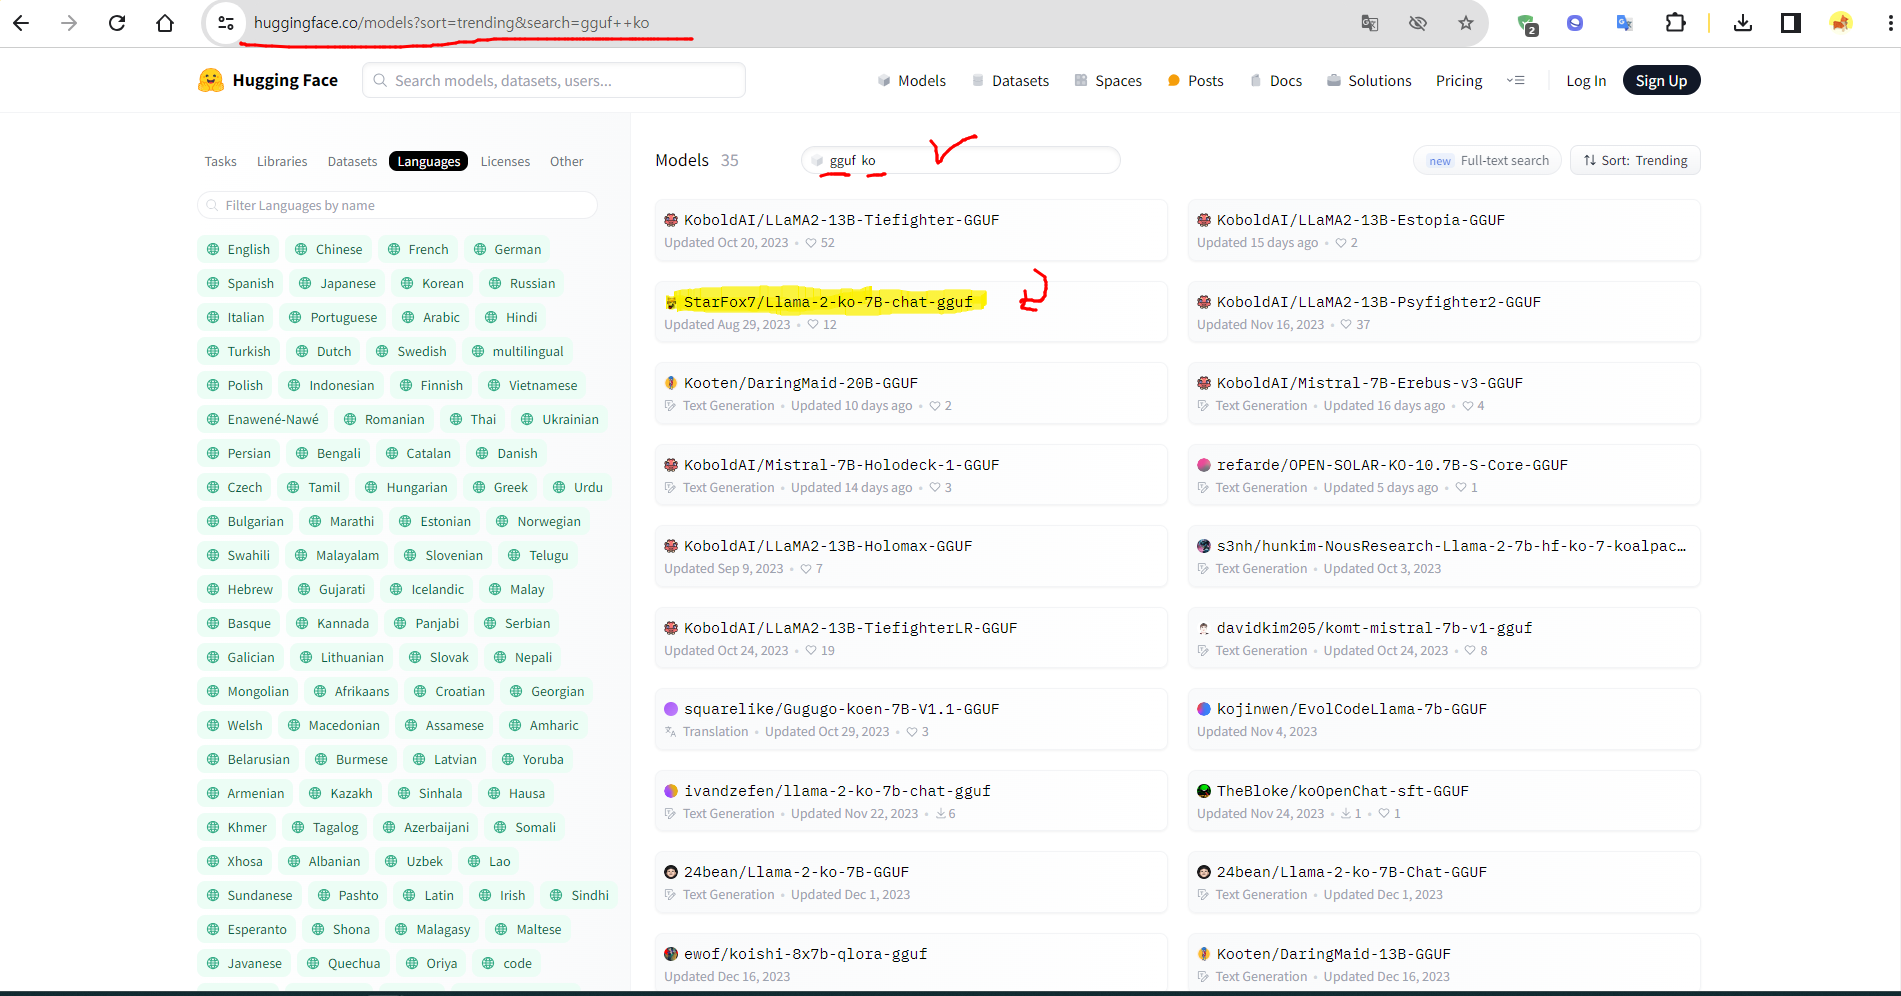The height and width of the screenshot is (996, 1901).
Task: Click the browser back arrow
Action: (21, 23)
